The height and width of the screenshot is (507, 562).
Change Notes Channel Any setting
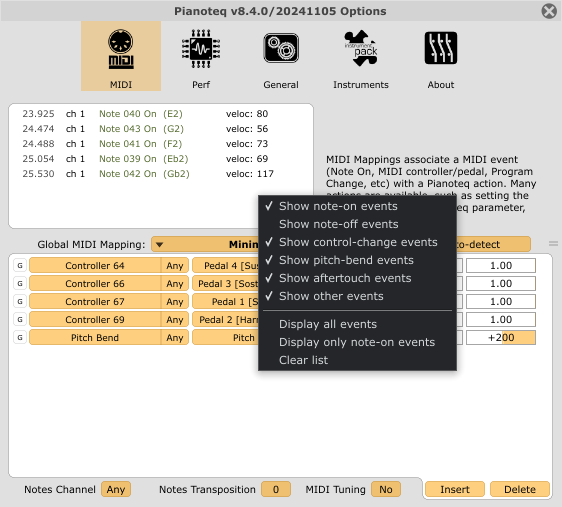(116, 489)
